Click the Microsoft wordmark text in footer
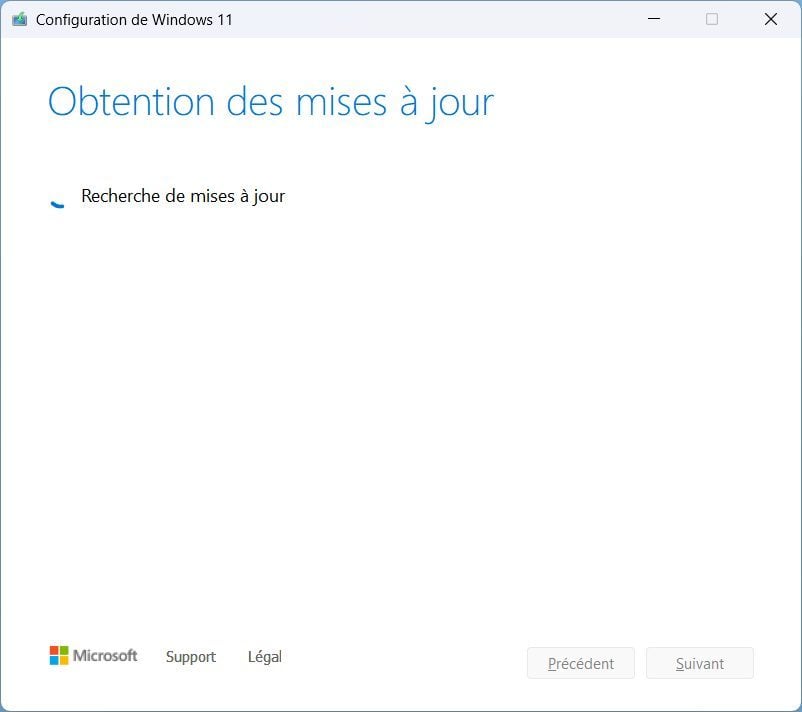 (x=105, y=656)
